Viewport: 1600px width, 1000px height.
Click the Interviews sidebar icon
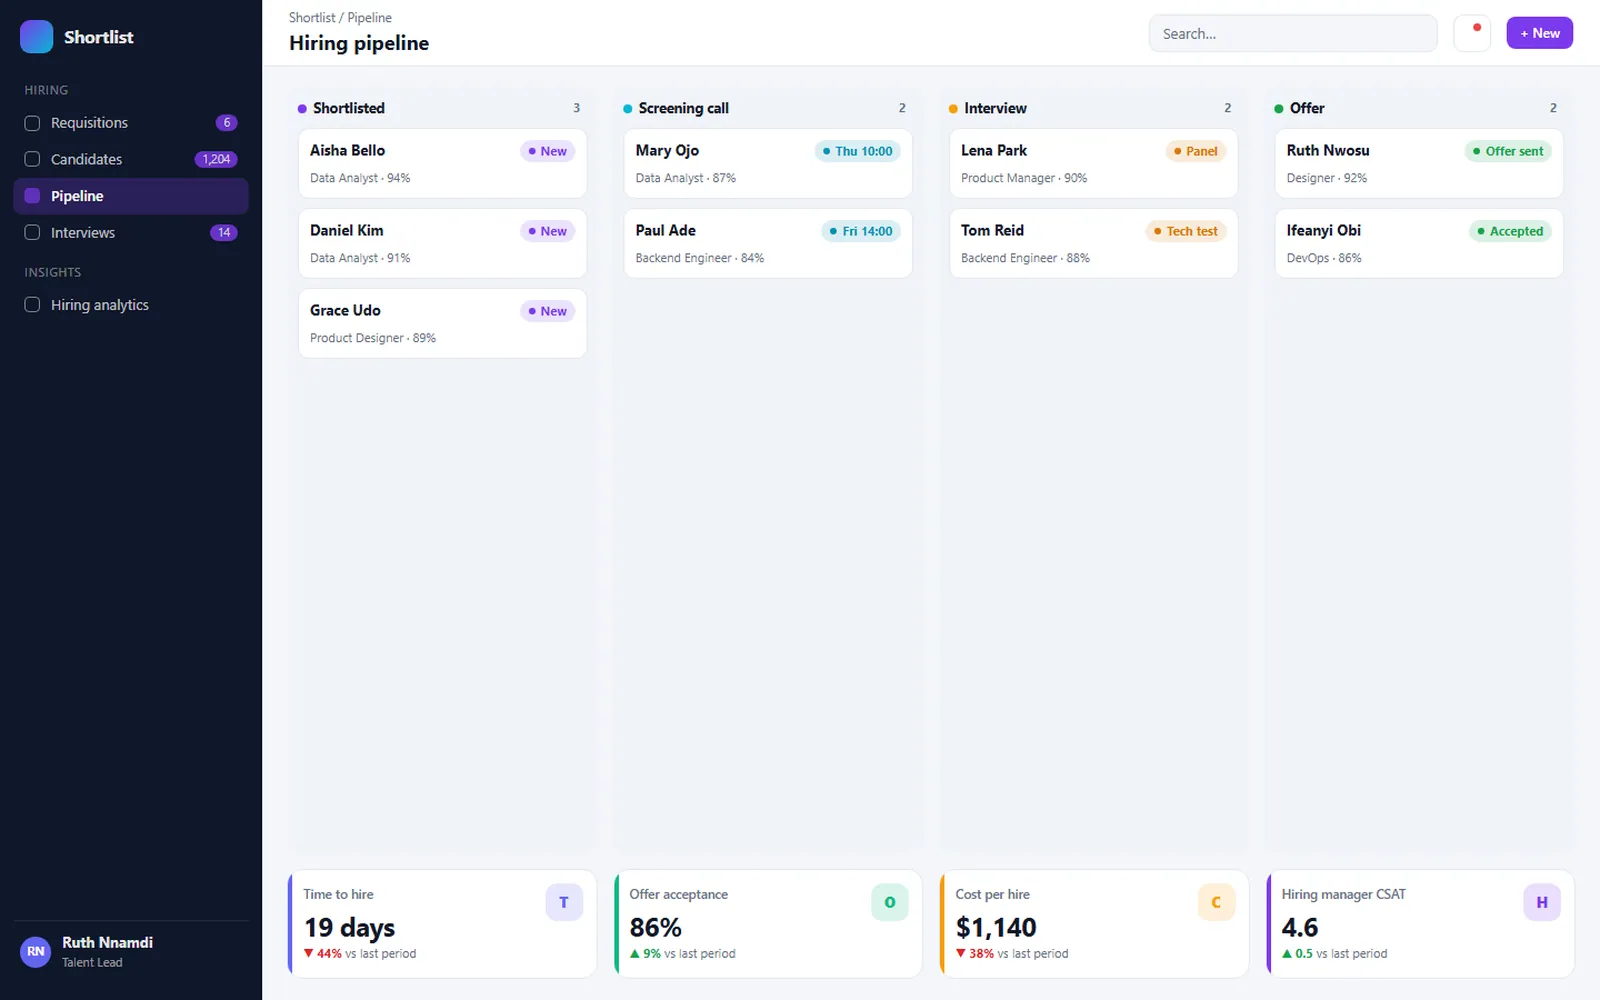(x=32, y=232)
